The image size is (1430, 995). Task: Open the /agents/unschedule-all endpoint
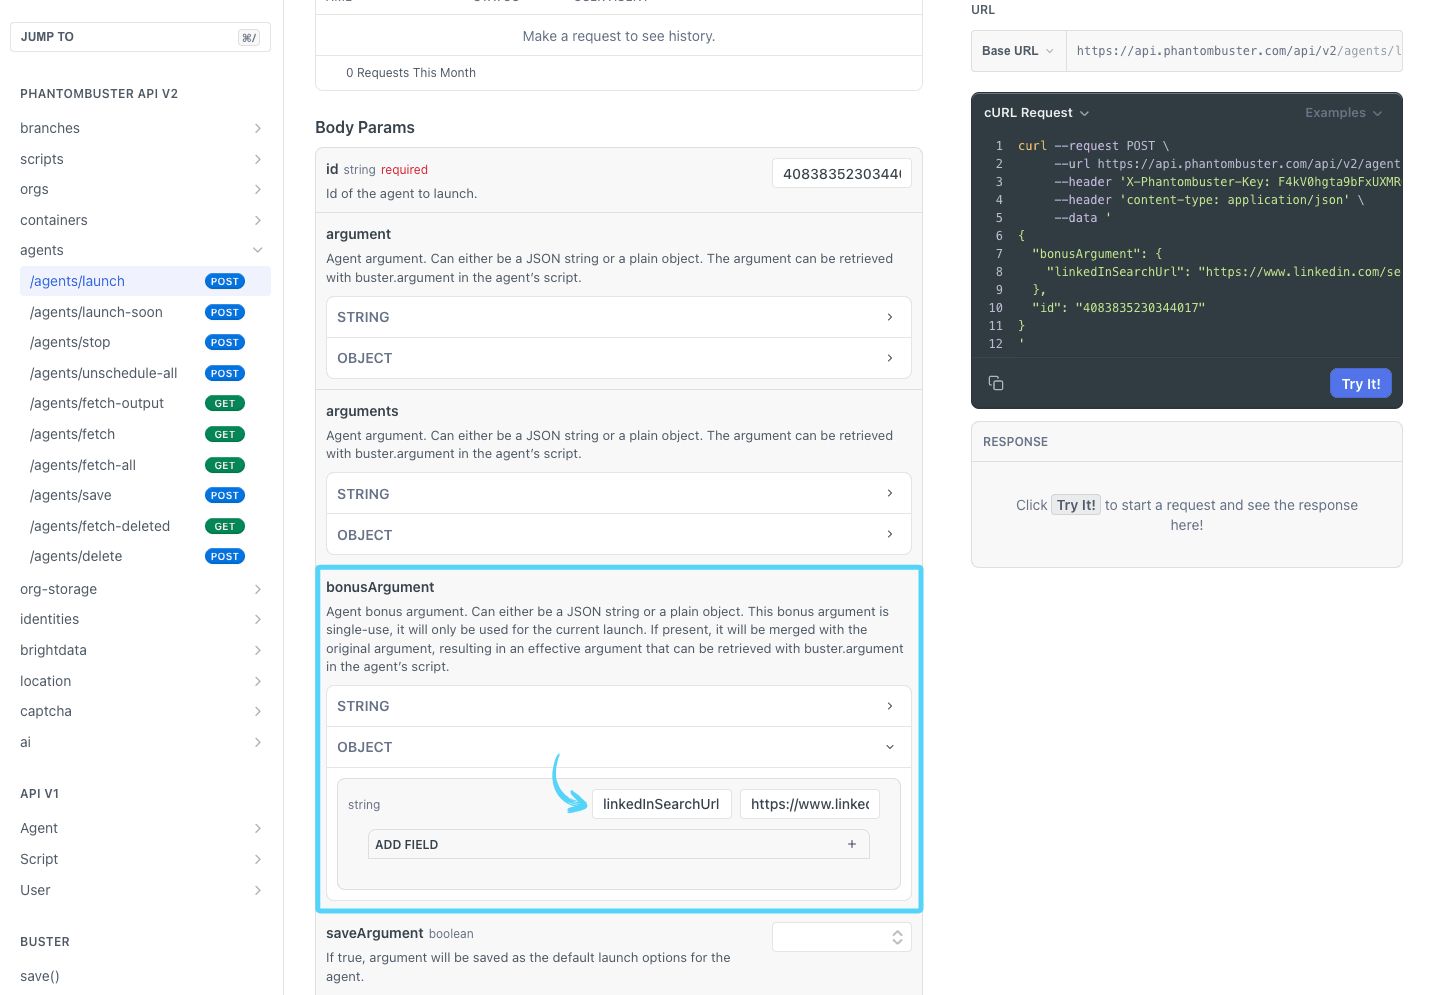145,373
